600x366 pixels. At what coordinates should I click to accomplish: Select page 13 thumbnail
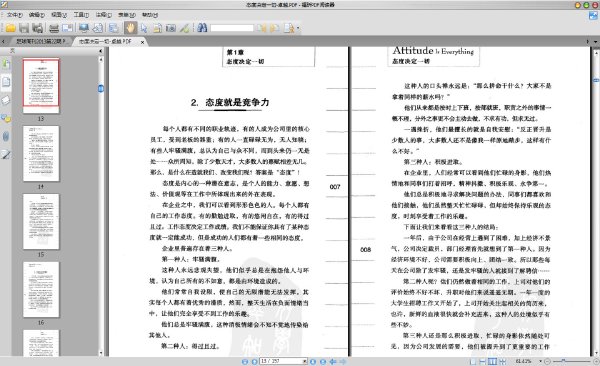41,86
